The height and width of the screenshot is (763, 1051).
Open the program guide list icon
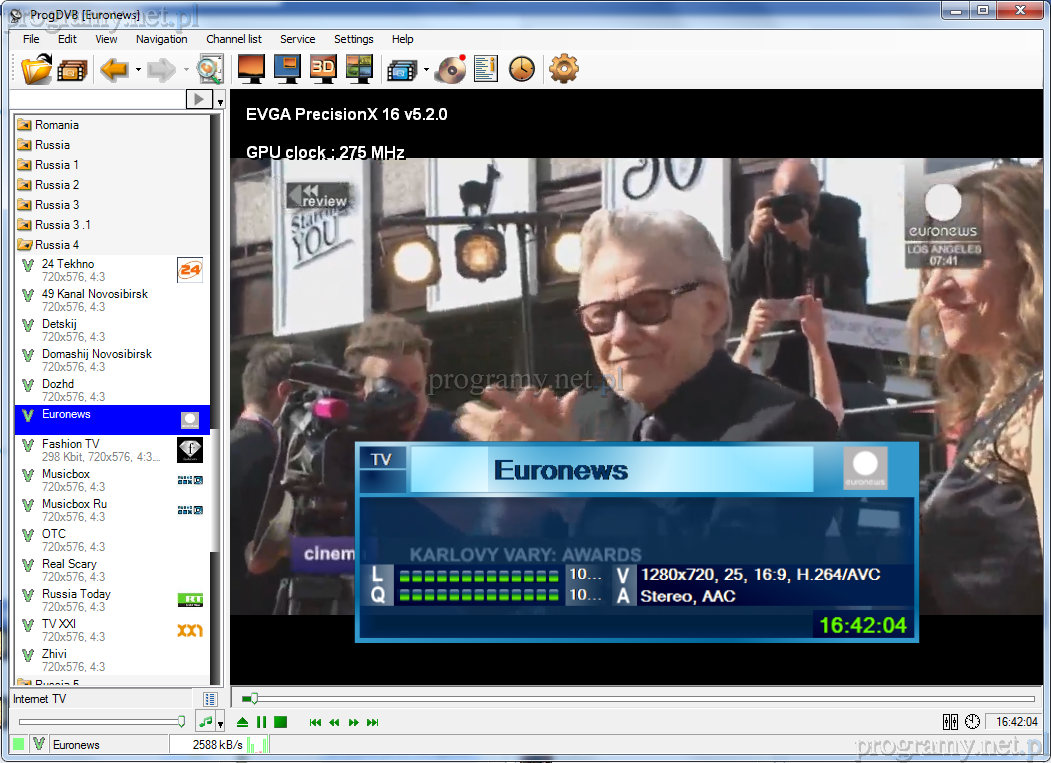tap(486, 69)
